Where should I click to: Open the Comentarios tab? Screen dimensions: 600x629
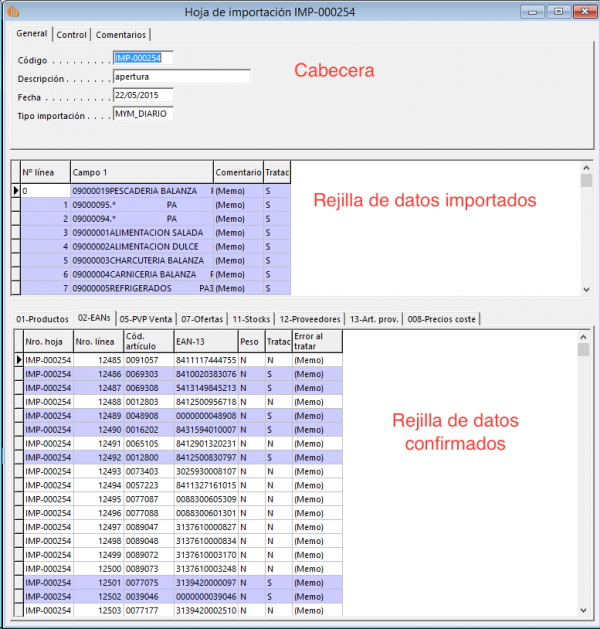pos(121,34)
